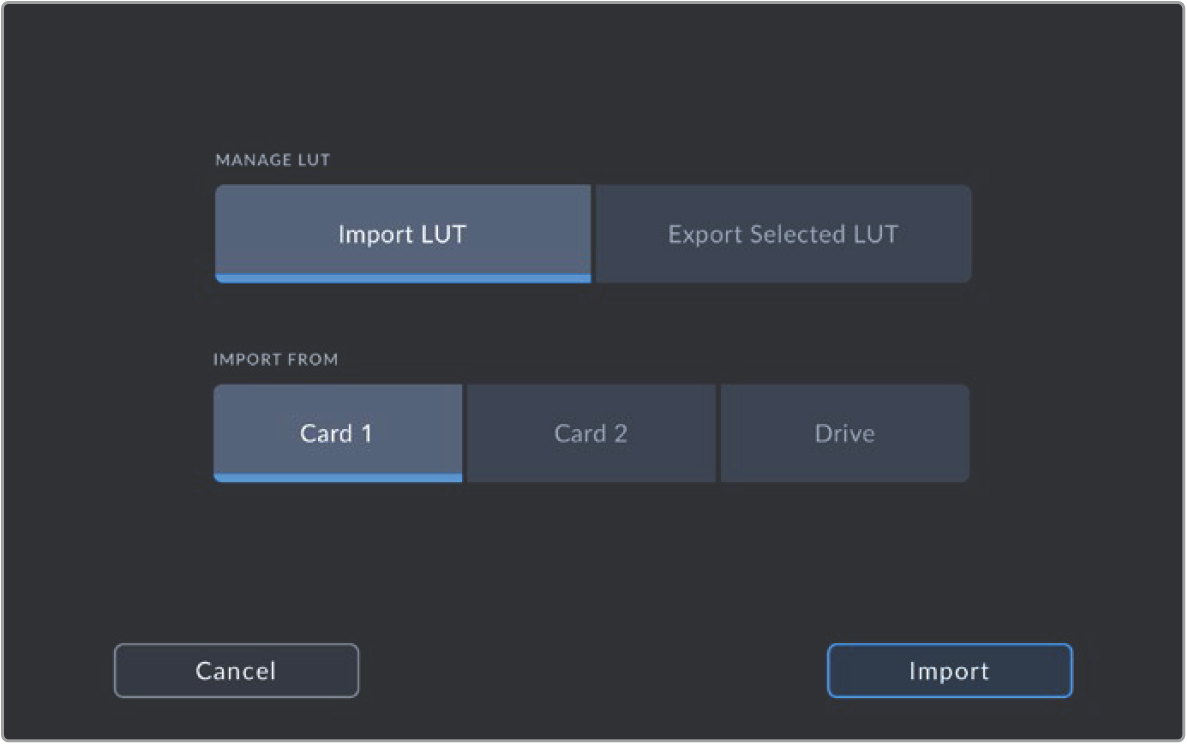Switch to Export Selected LUT
Screen dimensions: 1187x744
[x=783, y=234]
